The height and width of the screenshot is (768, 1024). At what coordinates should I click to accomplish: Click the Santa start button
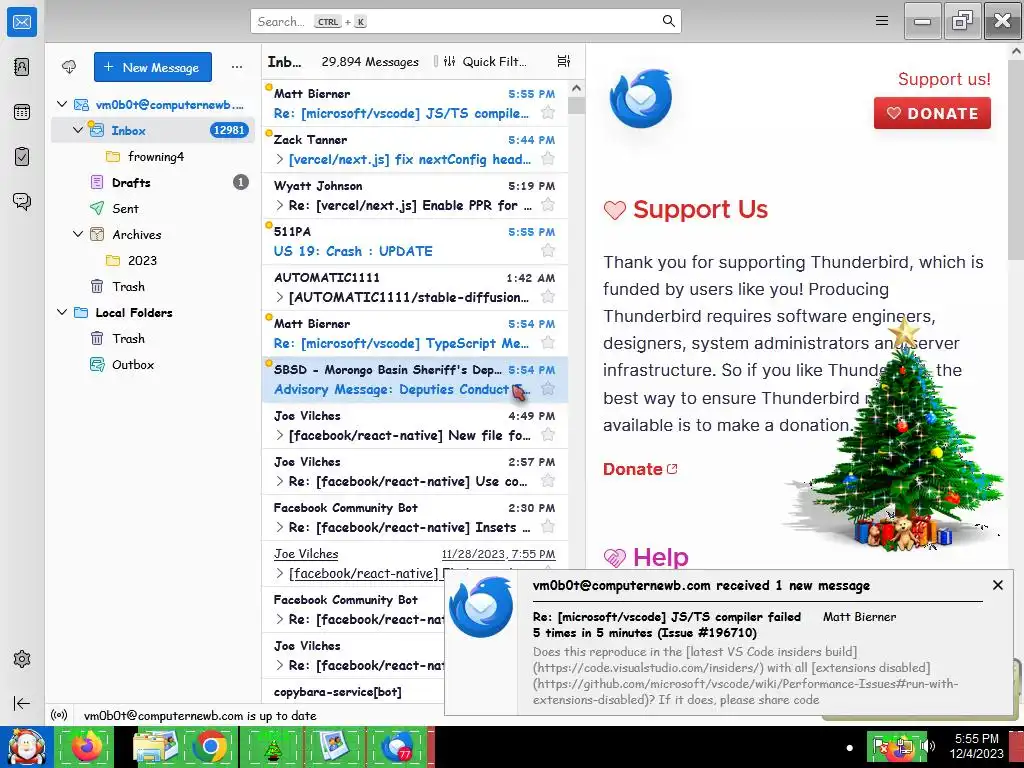click(x=26, y=746)
